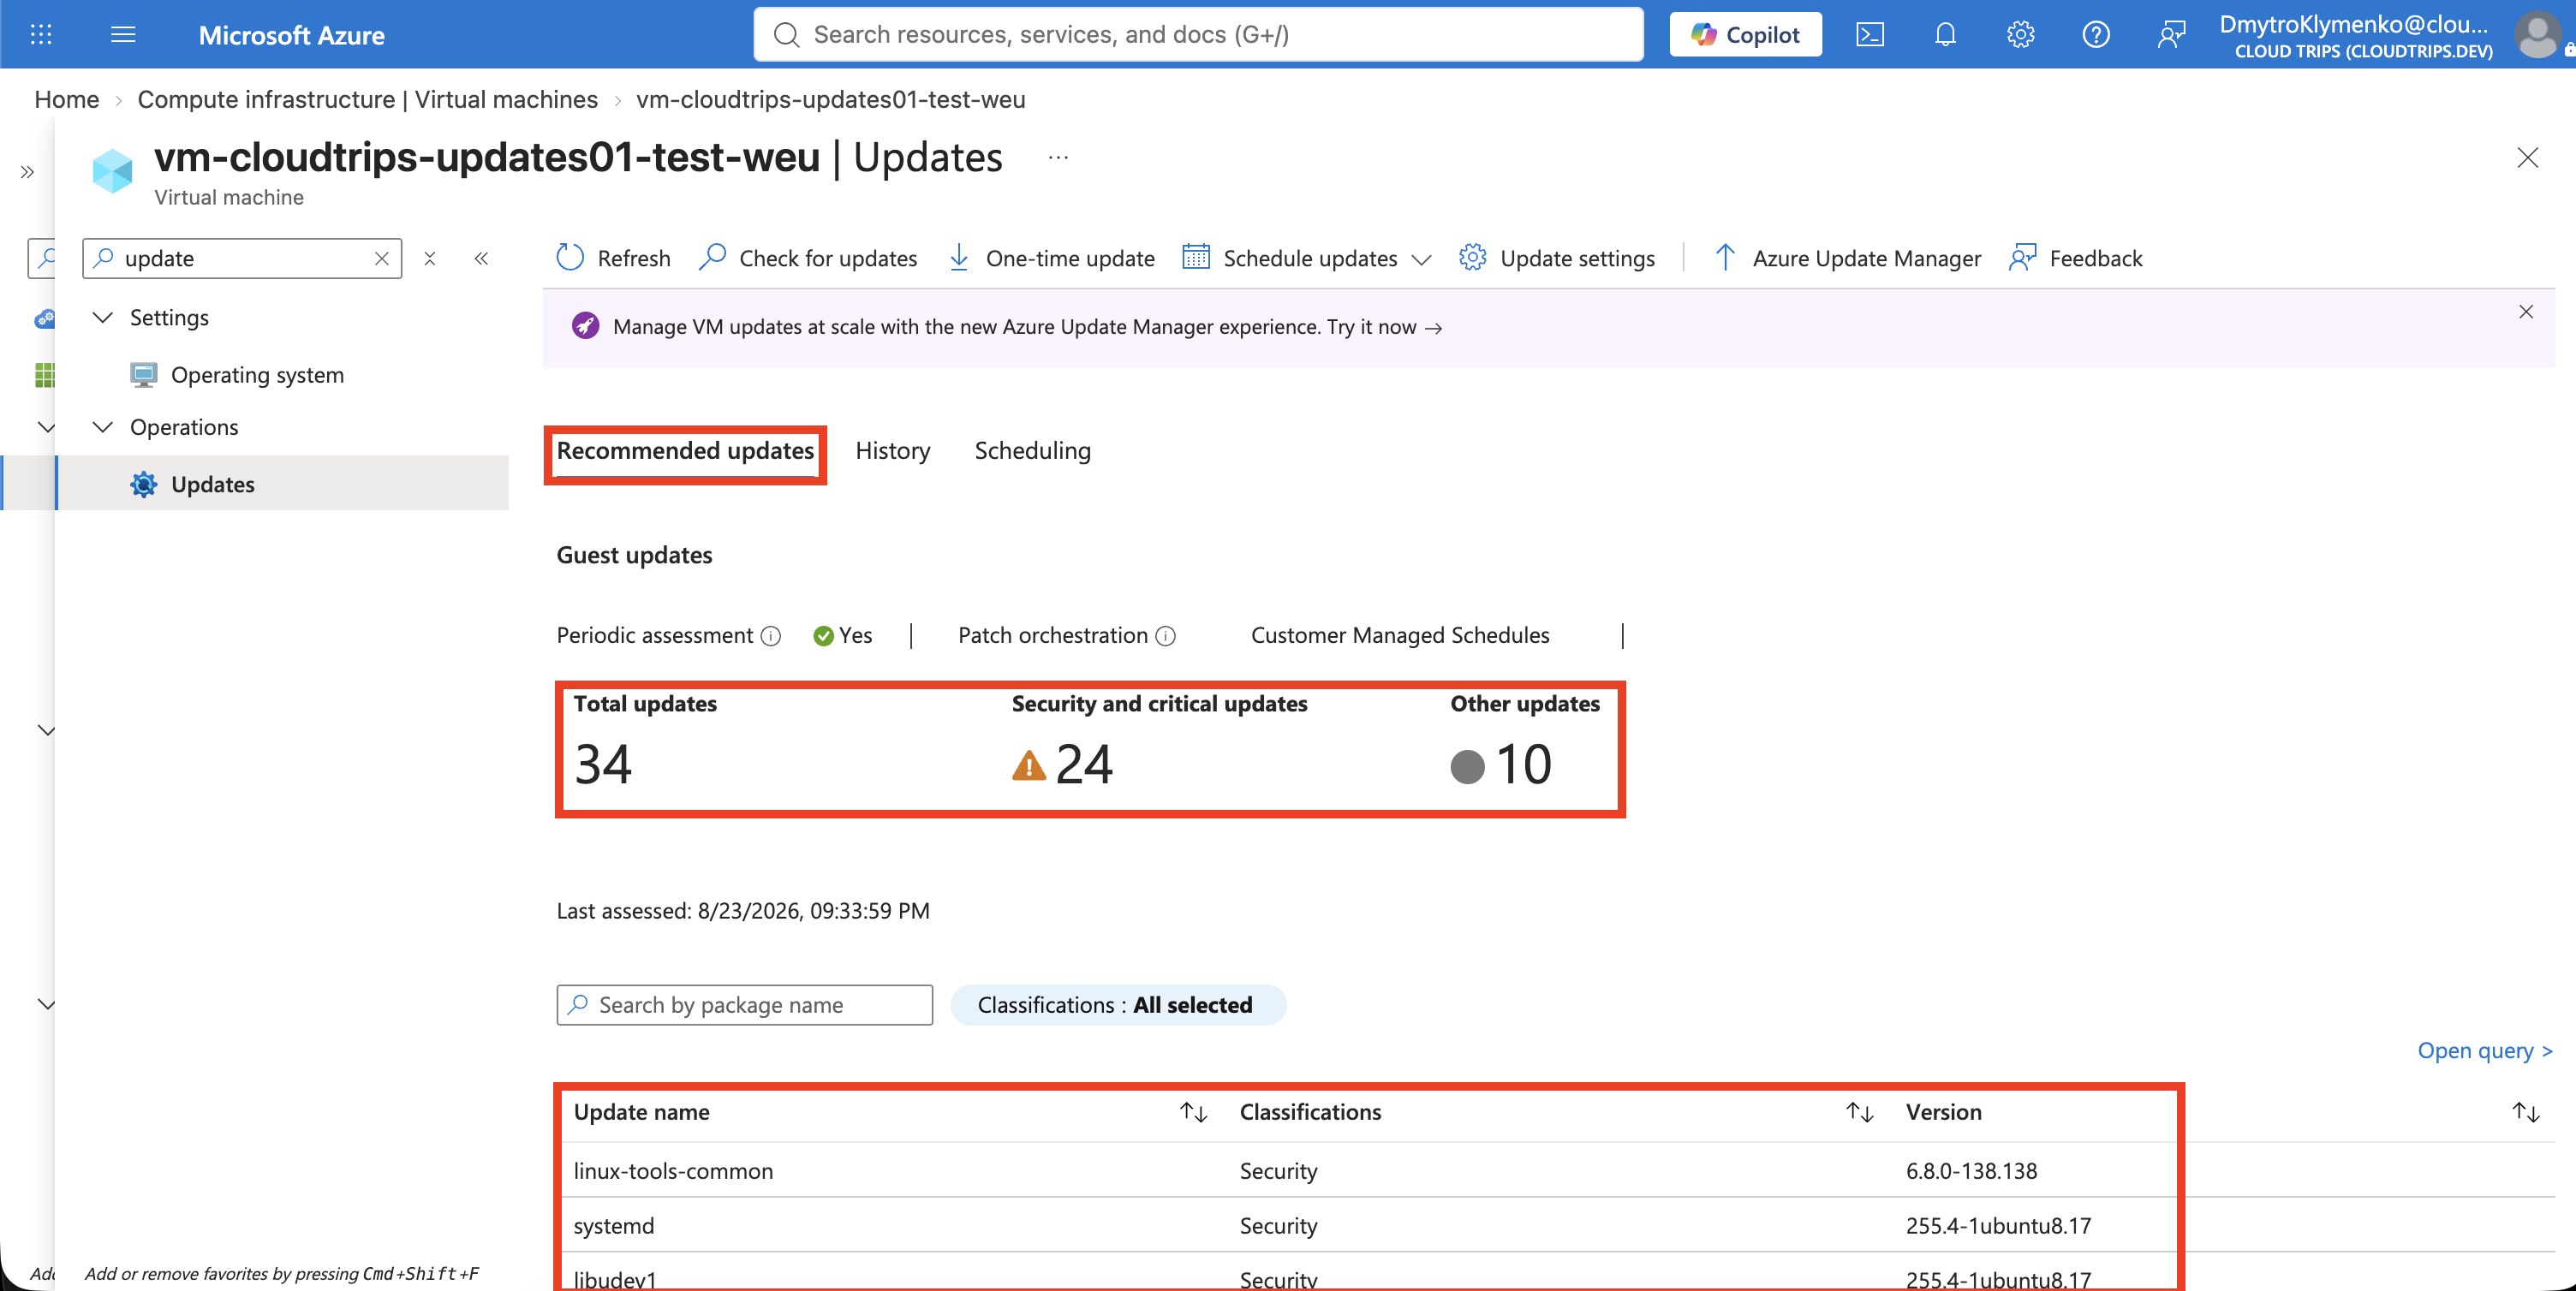Image resolution: width=2576 pixels, height=1291 pixels.
Task: Open the Schedule updates dropdown
Action: (x=1306, y=258)
